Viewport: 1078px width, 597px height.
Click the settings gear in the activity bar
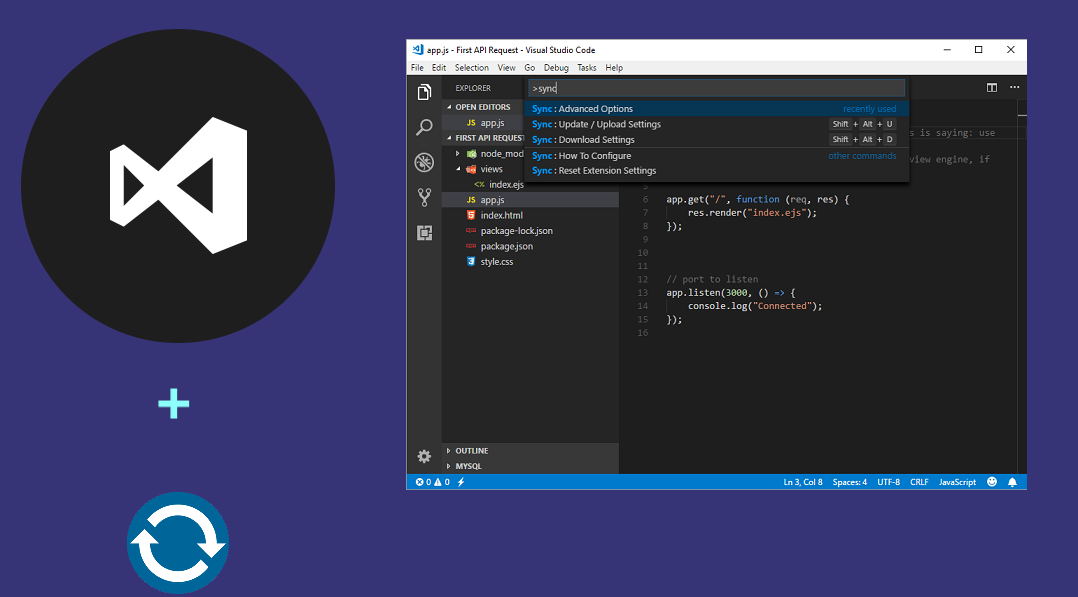pos(424,455)
